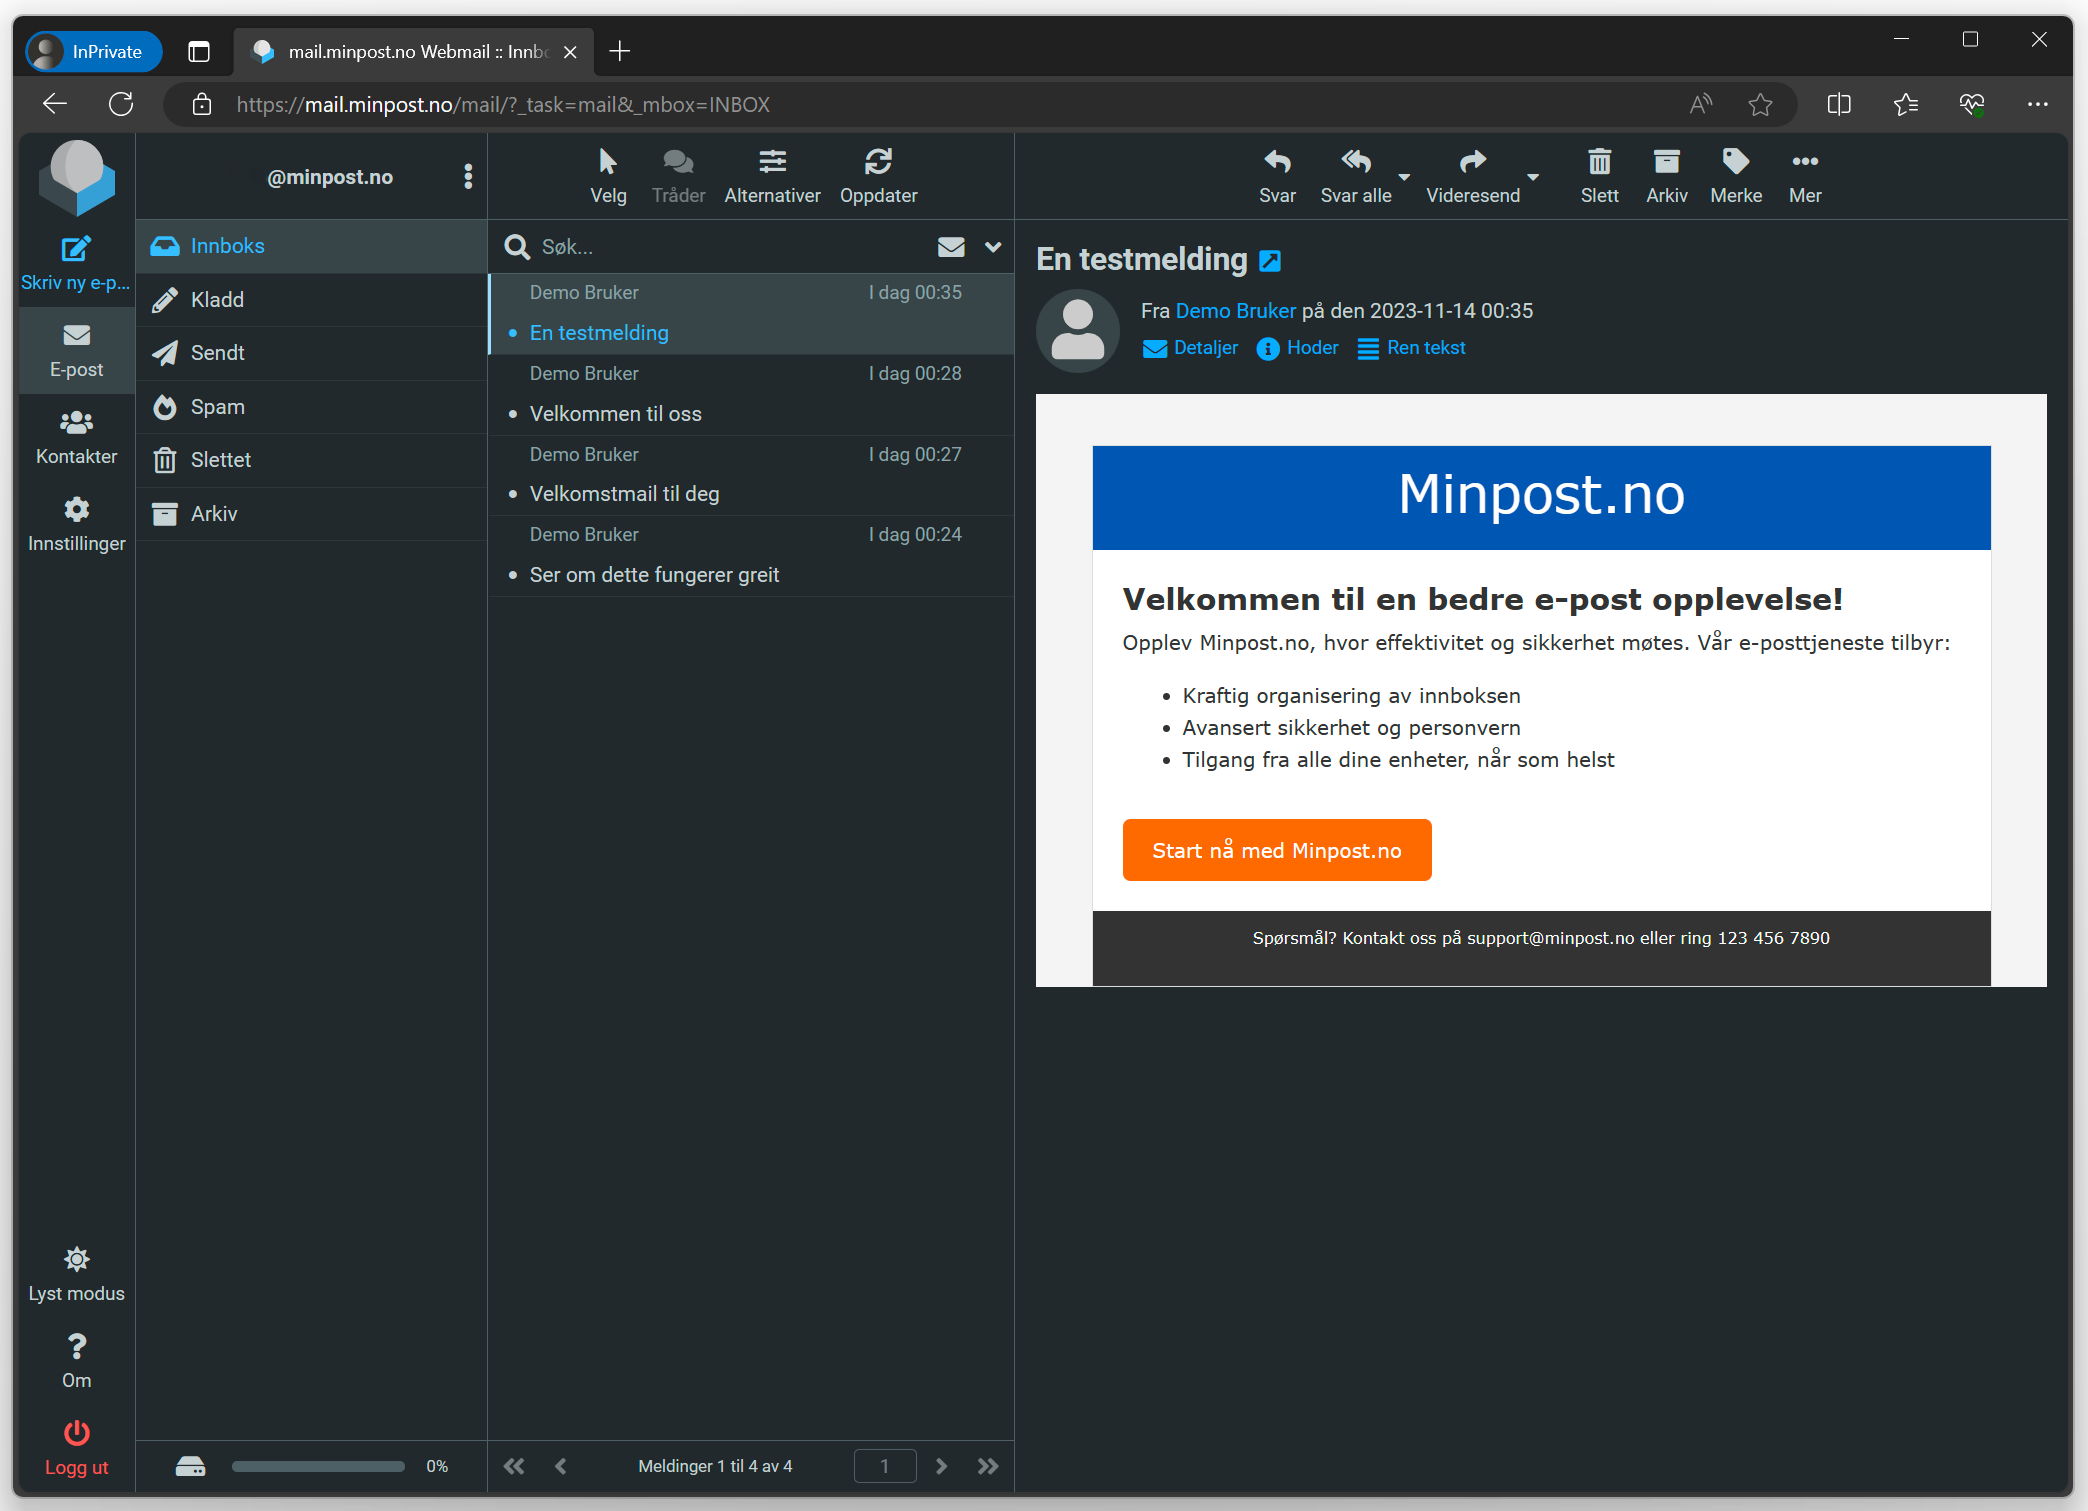Toggle the unread filter envelope in search bar

pos(951,247)
